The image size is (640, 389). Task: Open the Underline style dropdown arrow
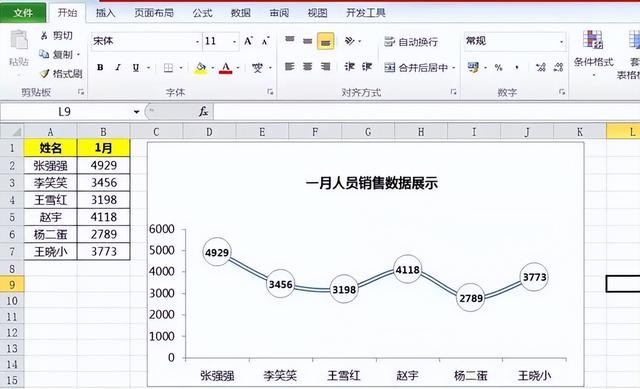coord(149,68)
